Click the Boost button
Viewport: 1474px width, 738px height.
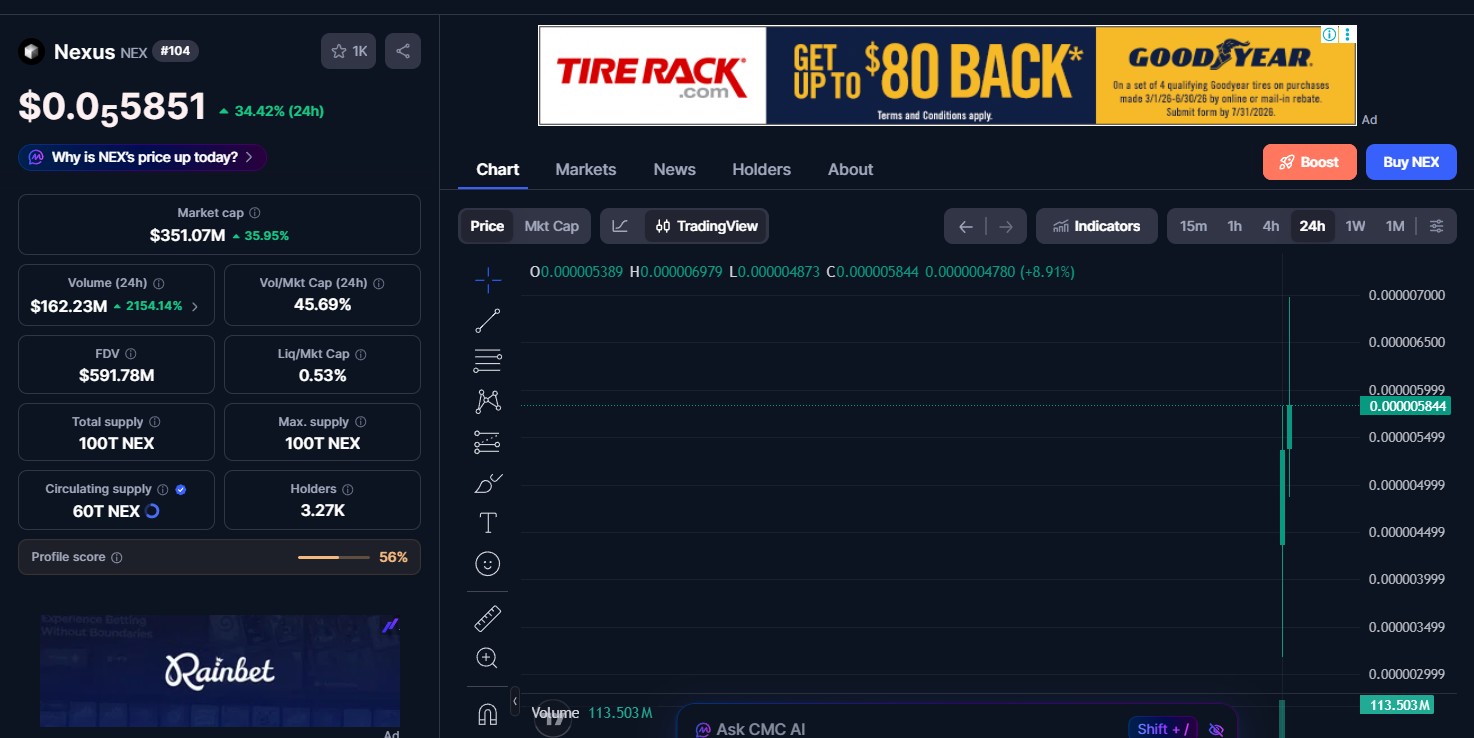coord(1309,162)
